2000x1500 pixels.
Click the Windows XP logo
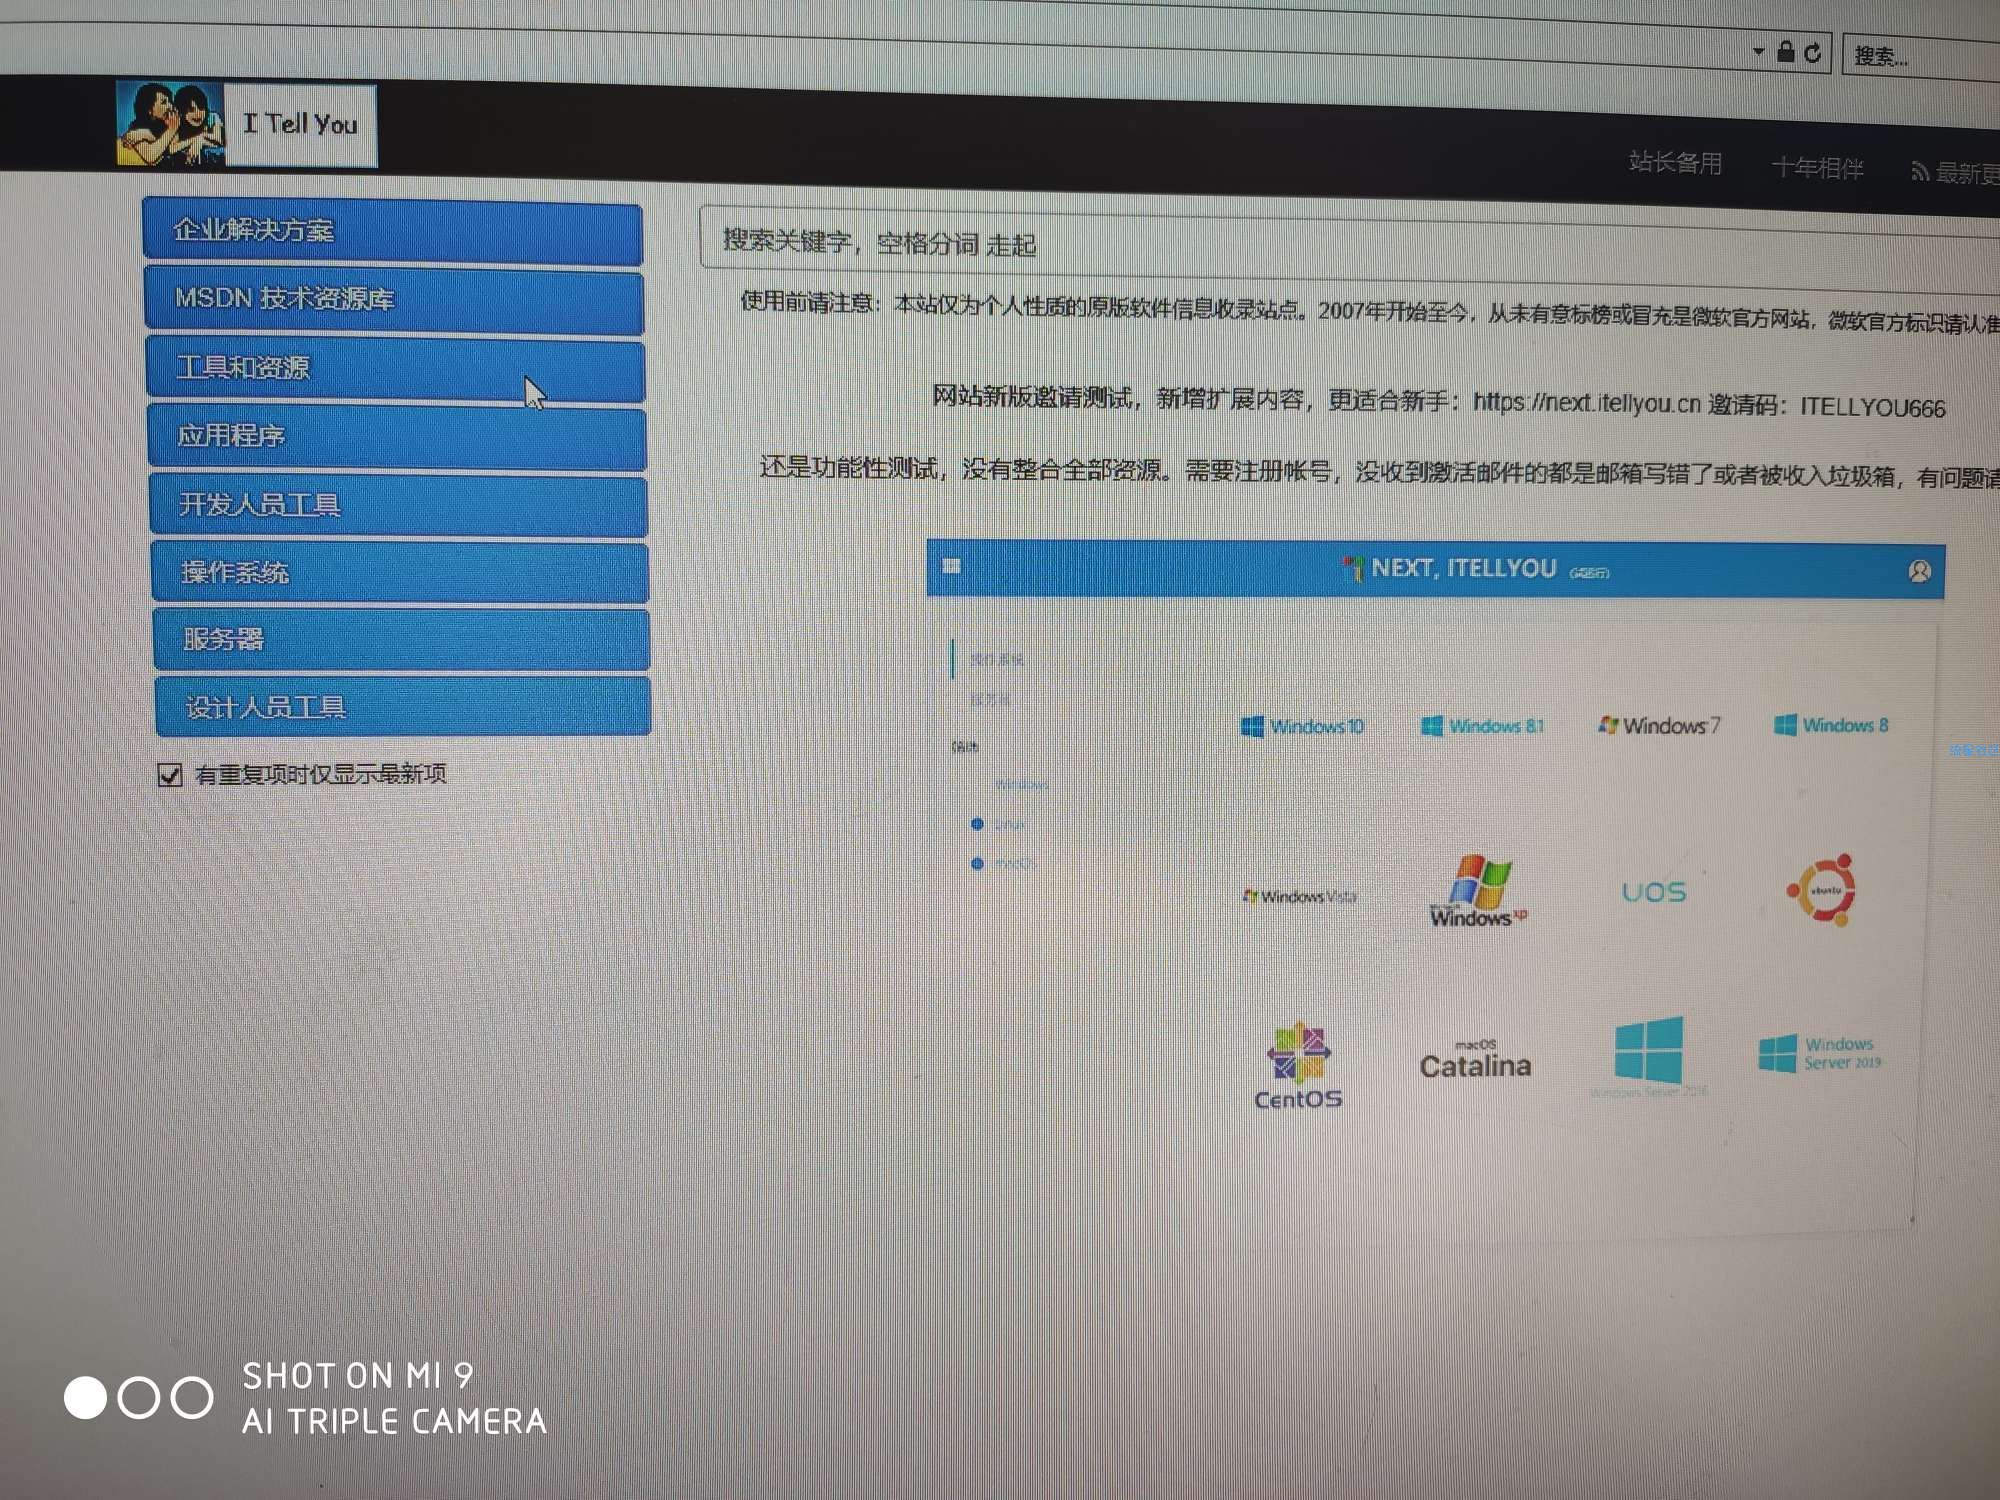pos(1478,890)
